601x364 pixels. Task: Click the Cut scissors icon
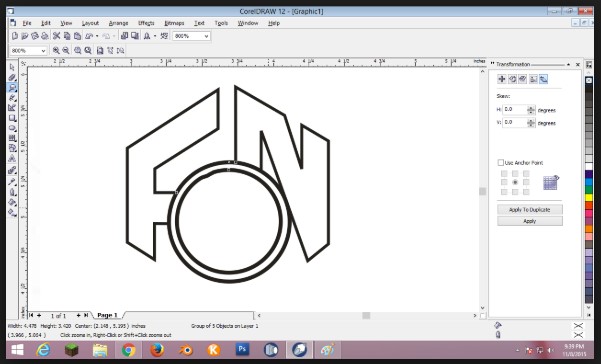(56, 36)
